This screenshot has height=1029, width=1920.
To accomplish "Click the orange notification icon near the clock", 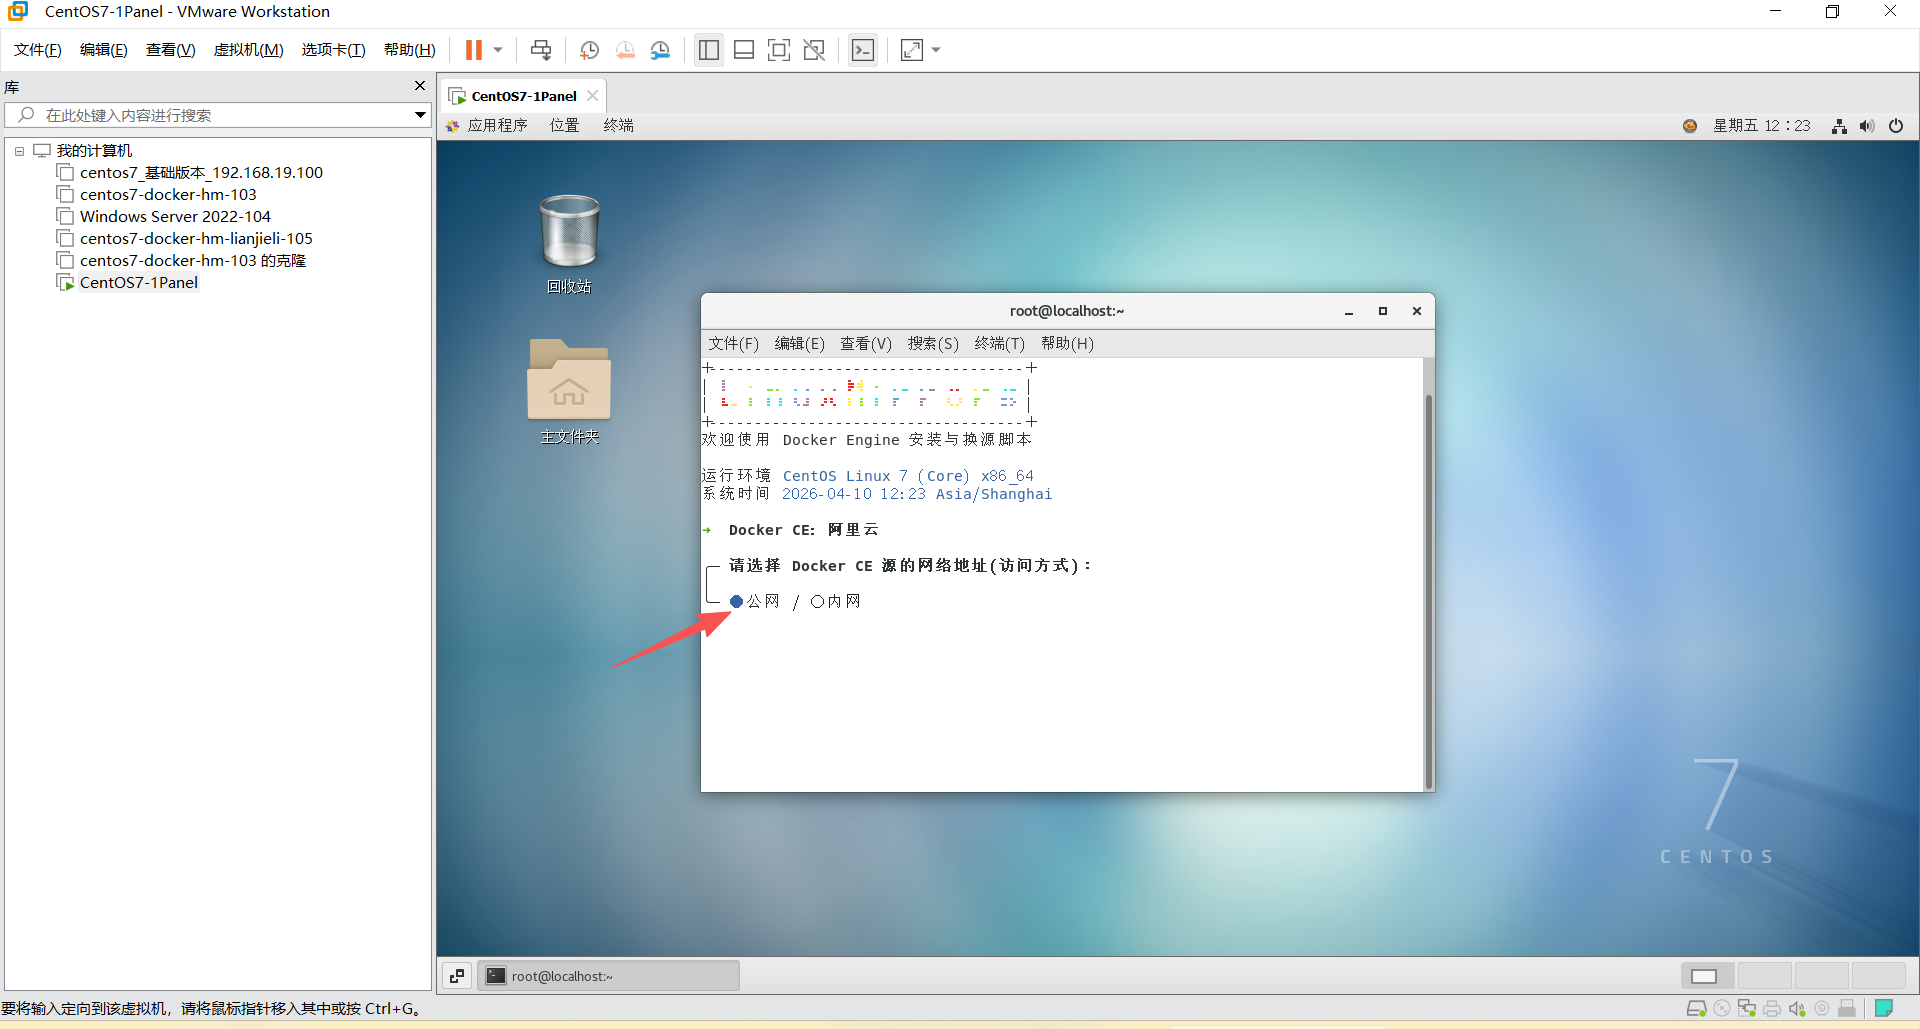I will point(1690,125).
